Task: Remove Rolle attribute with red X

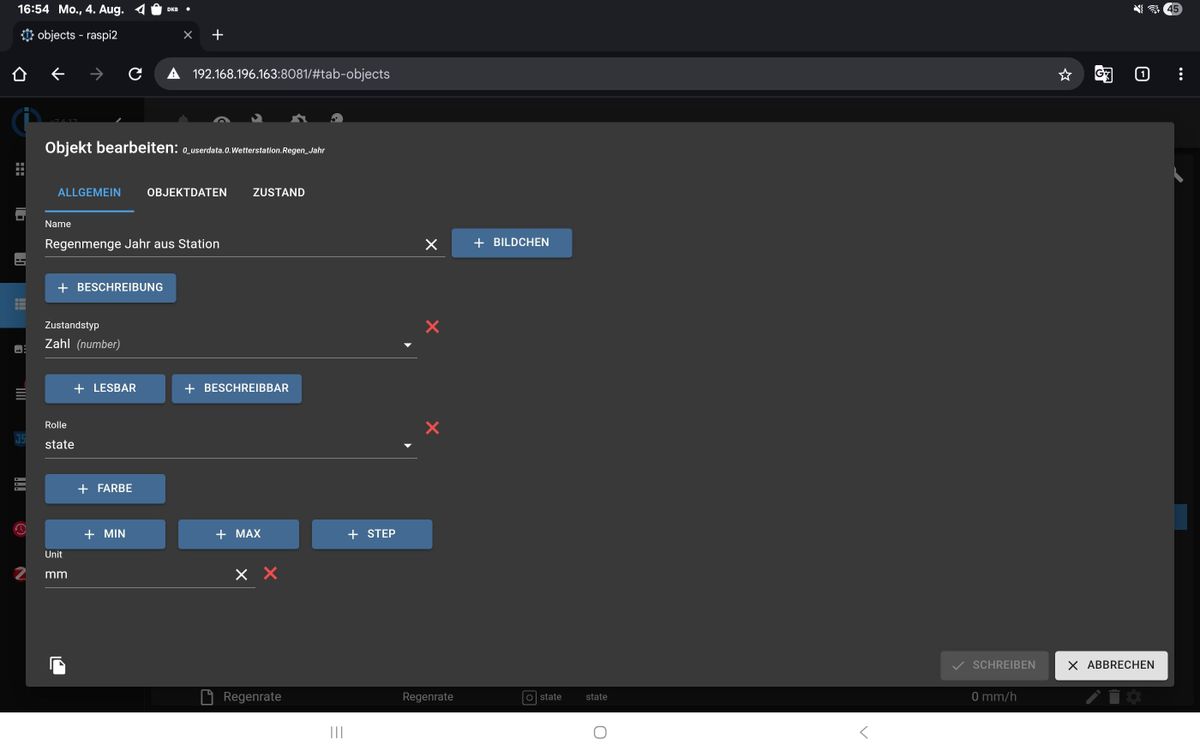Action: pyautogui.click(x=432, y=428)
